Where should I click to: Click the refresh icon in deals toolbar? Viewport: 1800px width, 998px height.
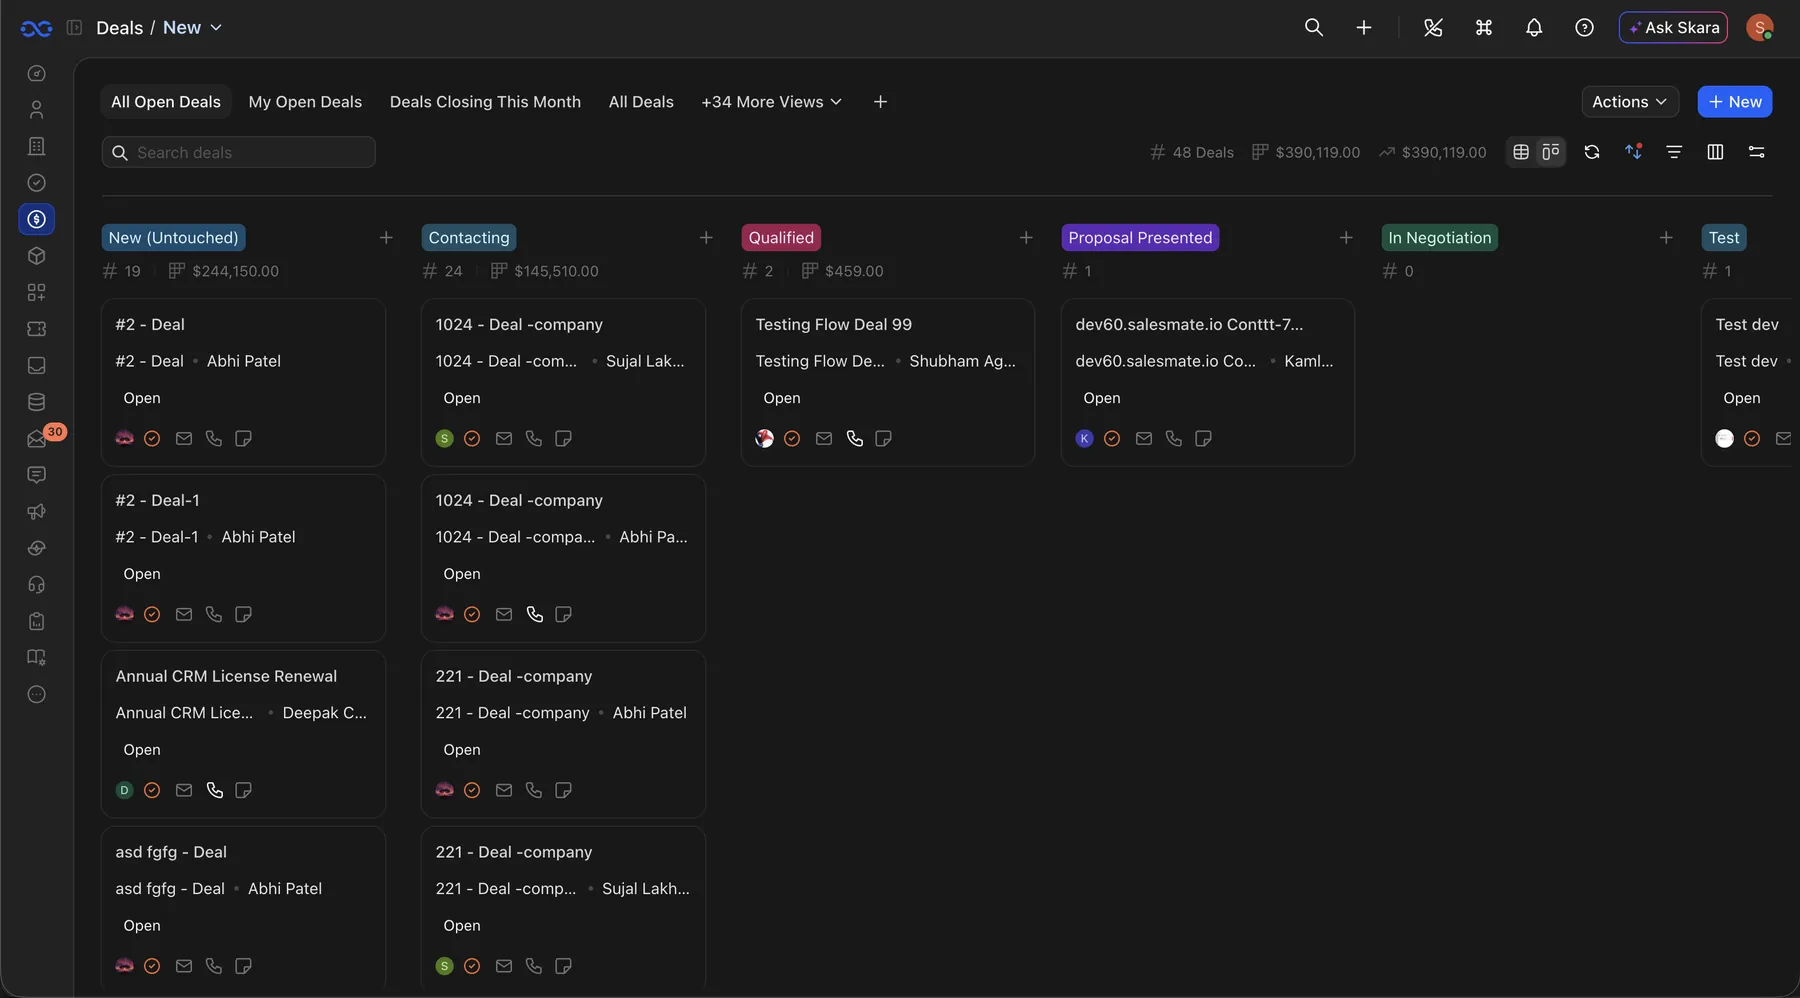(1592, 152)
